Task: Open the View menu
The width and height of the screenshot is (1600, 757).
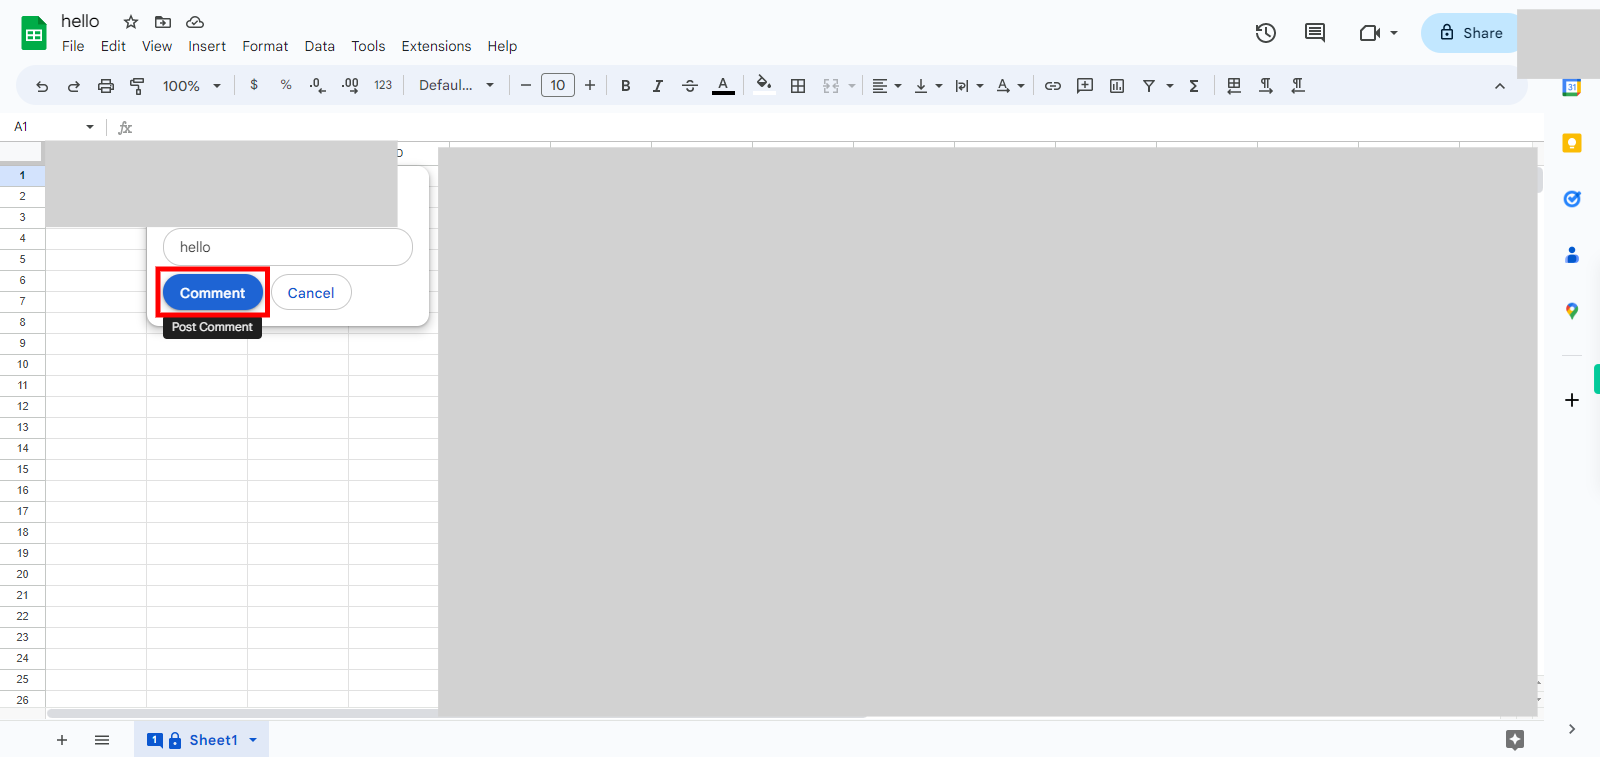Action: 157,46
